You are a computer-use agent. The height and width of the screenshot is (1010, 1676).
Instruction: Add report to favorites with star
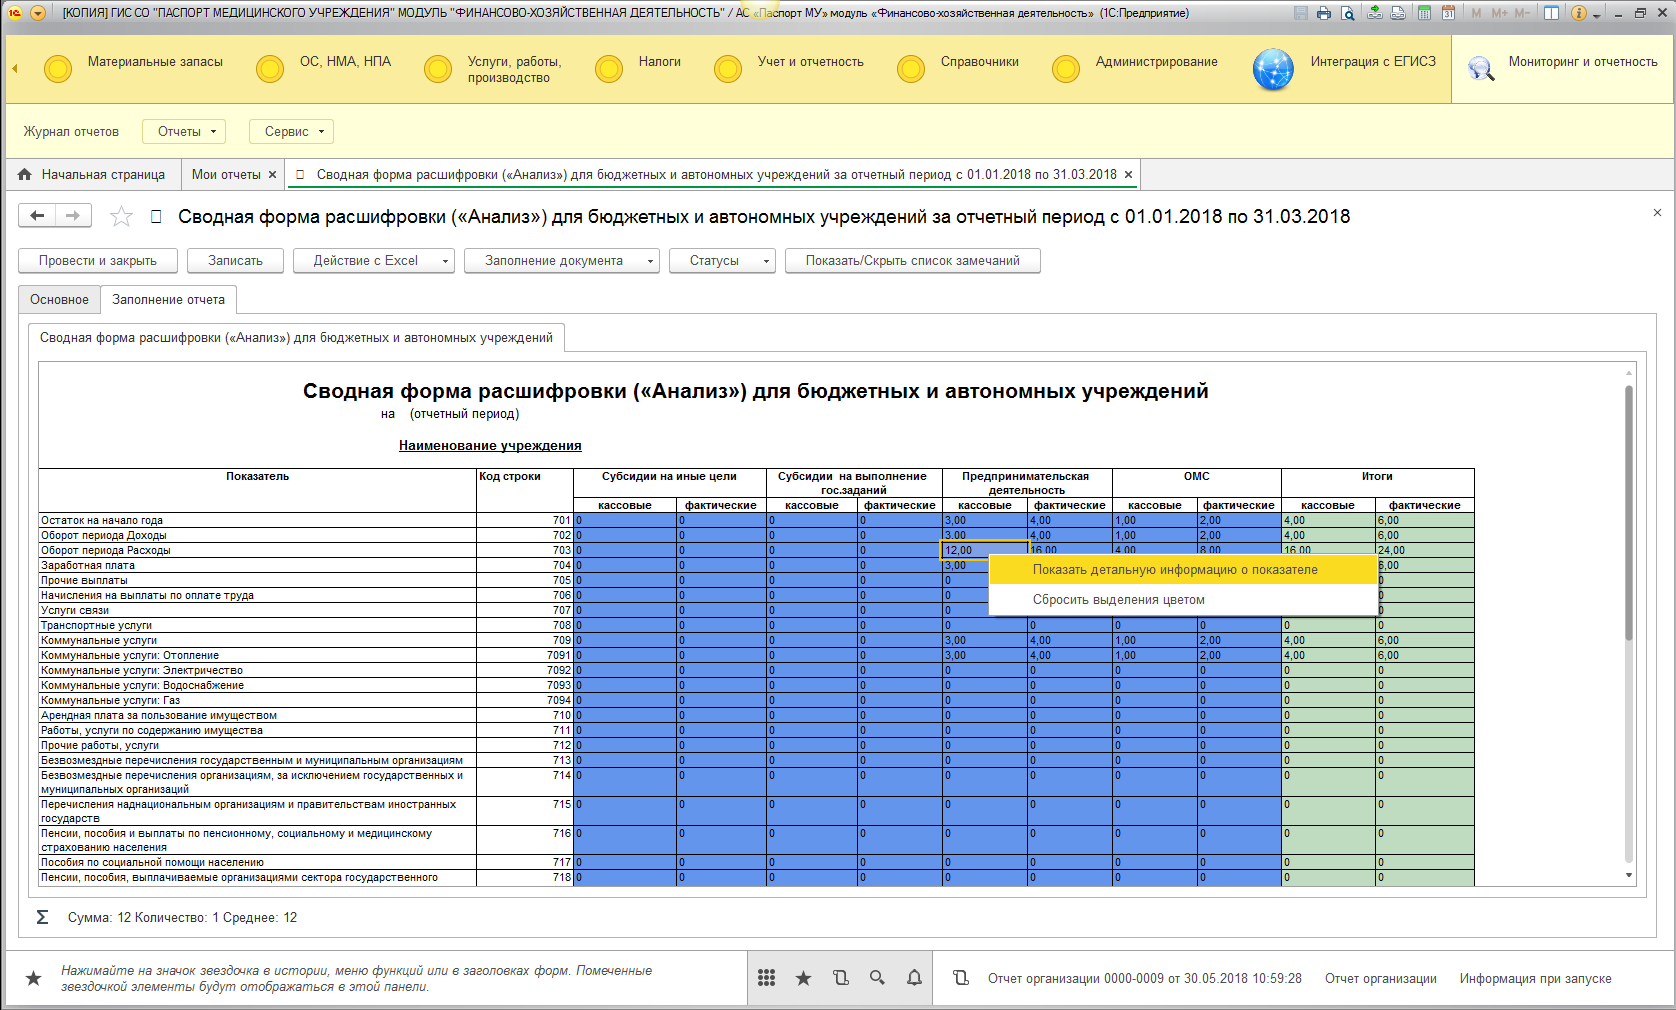click(x=121, y=216)
